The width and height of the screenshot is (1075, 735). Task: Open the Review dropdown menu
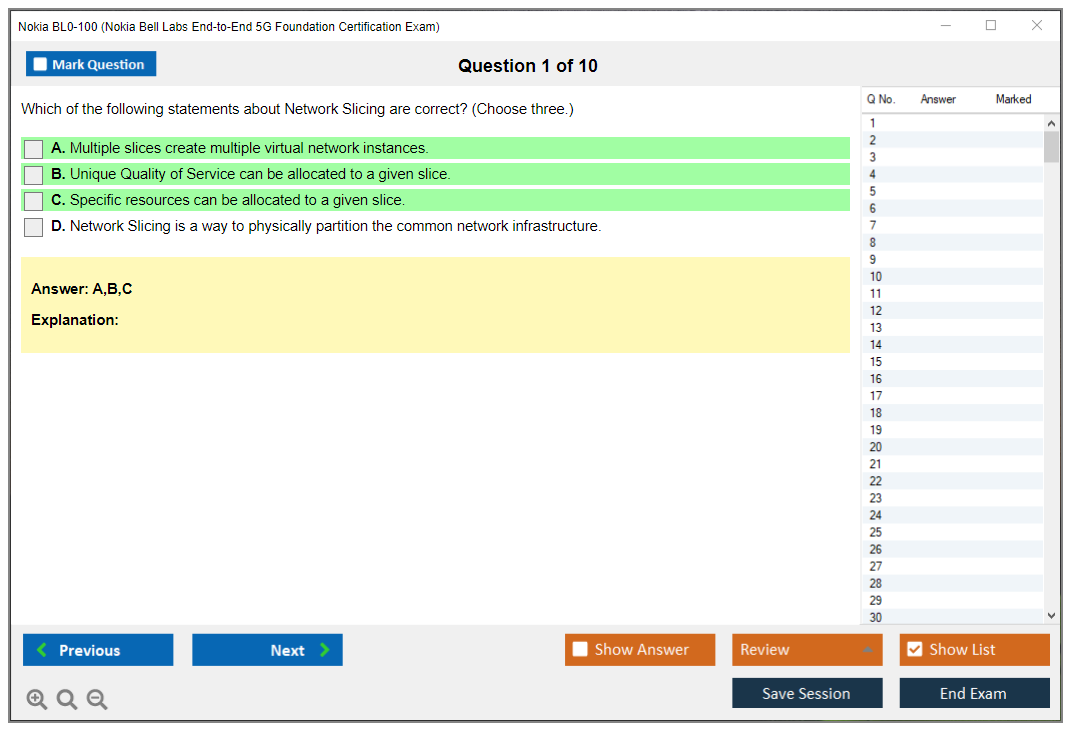click(x=807, y=650)
